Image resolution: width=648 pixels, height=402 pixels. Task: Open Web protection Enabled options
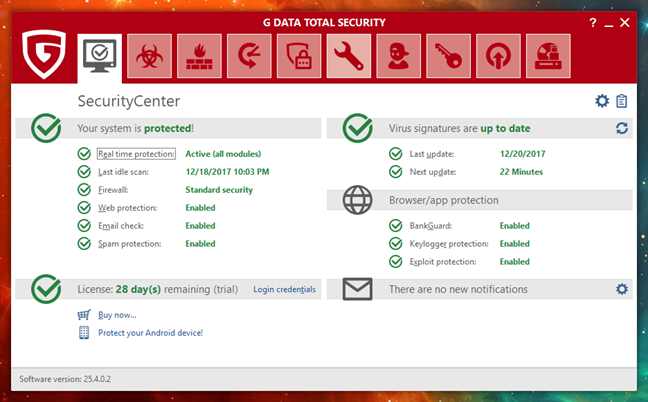[200, 207]
